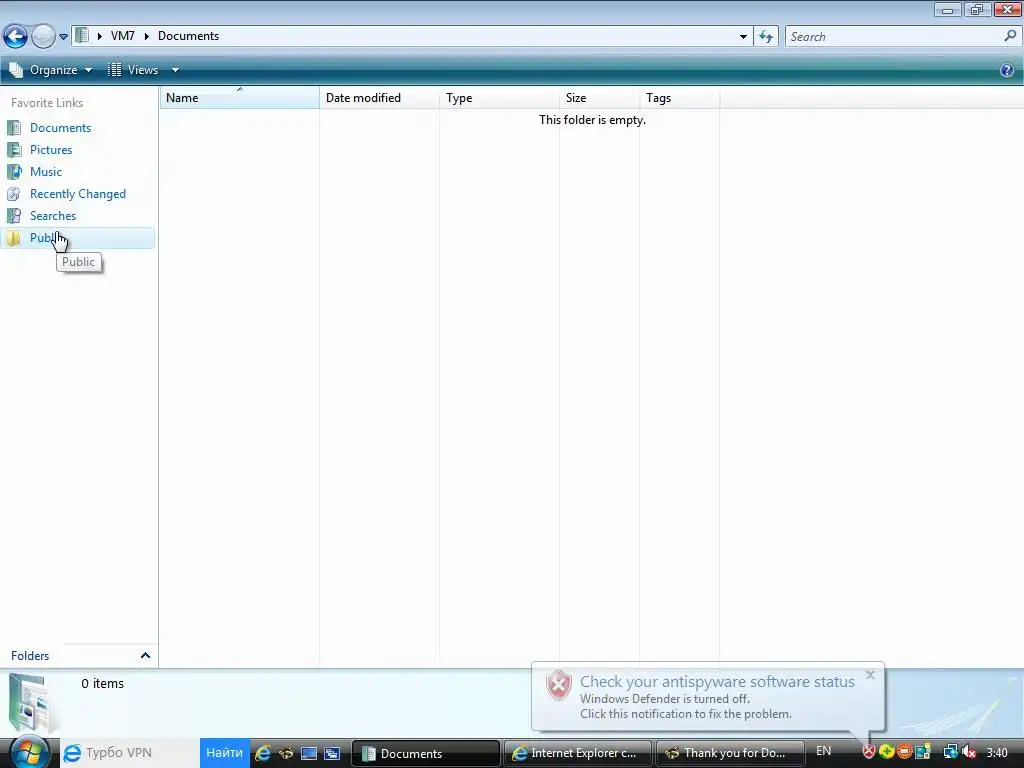
Task: Click the EN language indicator
Action: [x=824, y=751]
